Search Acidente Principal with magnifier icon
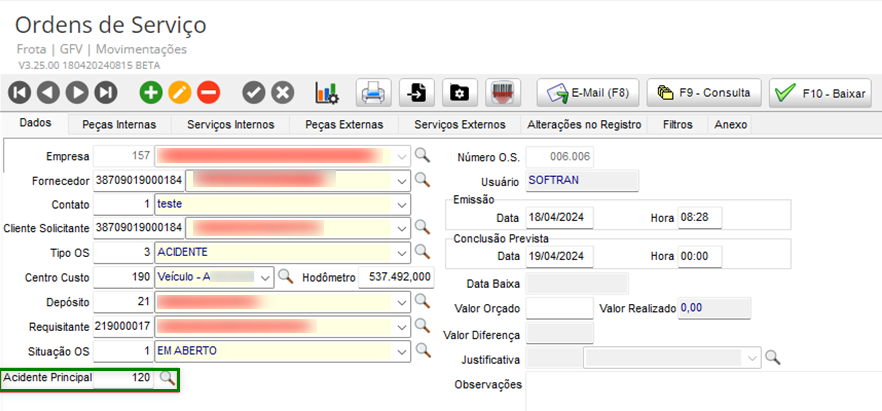The width and height of the screenshot is (882, 411). click(167, 378)
